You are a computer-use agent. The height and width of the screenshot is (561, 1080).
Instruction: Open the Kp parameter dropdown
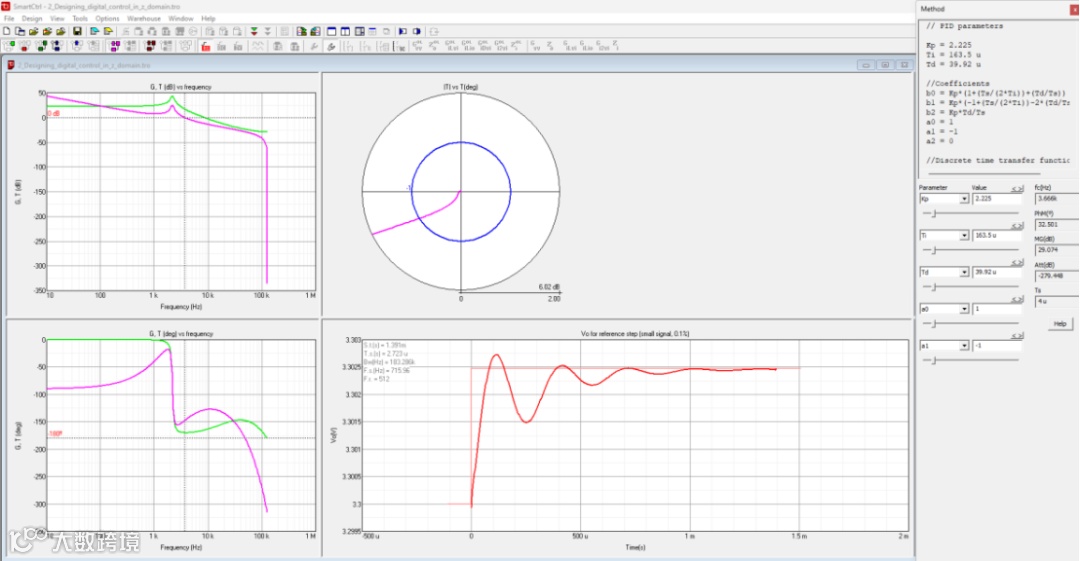click(x=964, y=199)
